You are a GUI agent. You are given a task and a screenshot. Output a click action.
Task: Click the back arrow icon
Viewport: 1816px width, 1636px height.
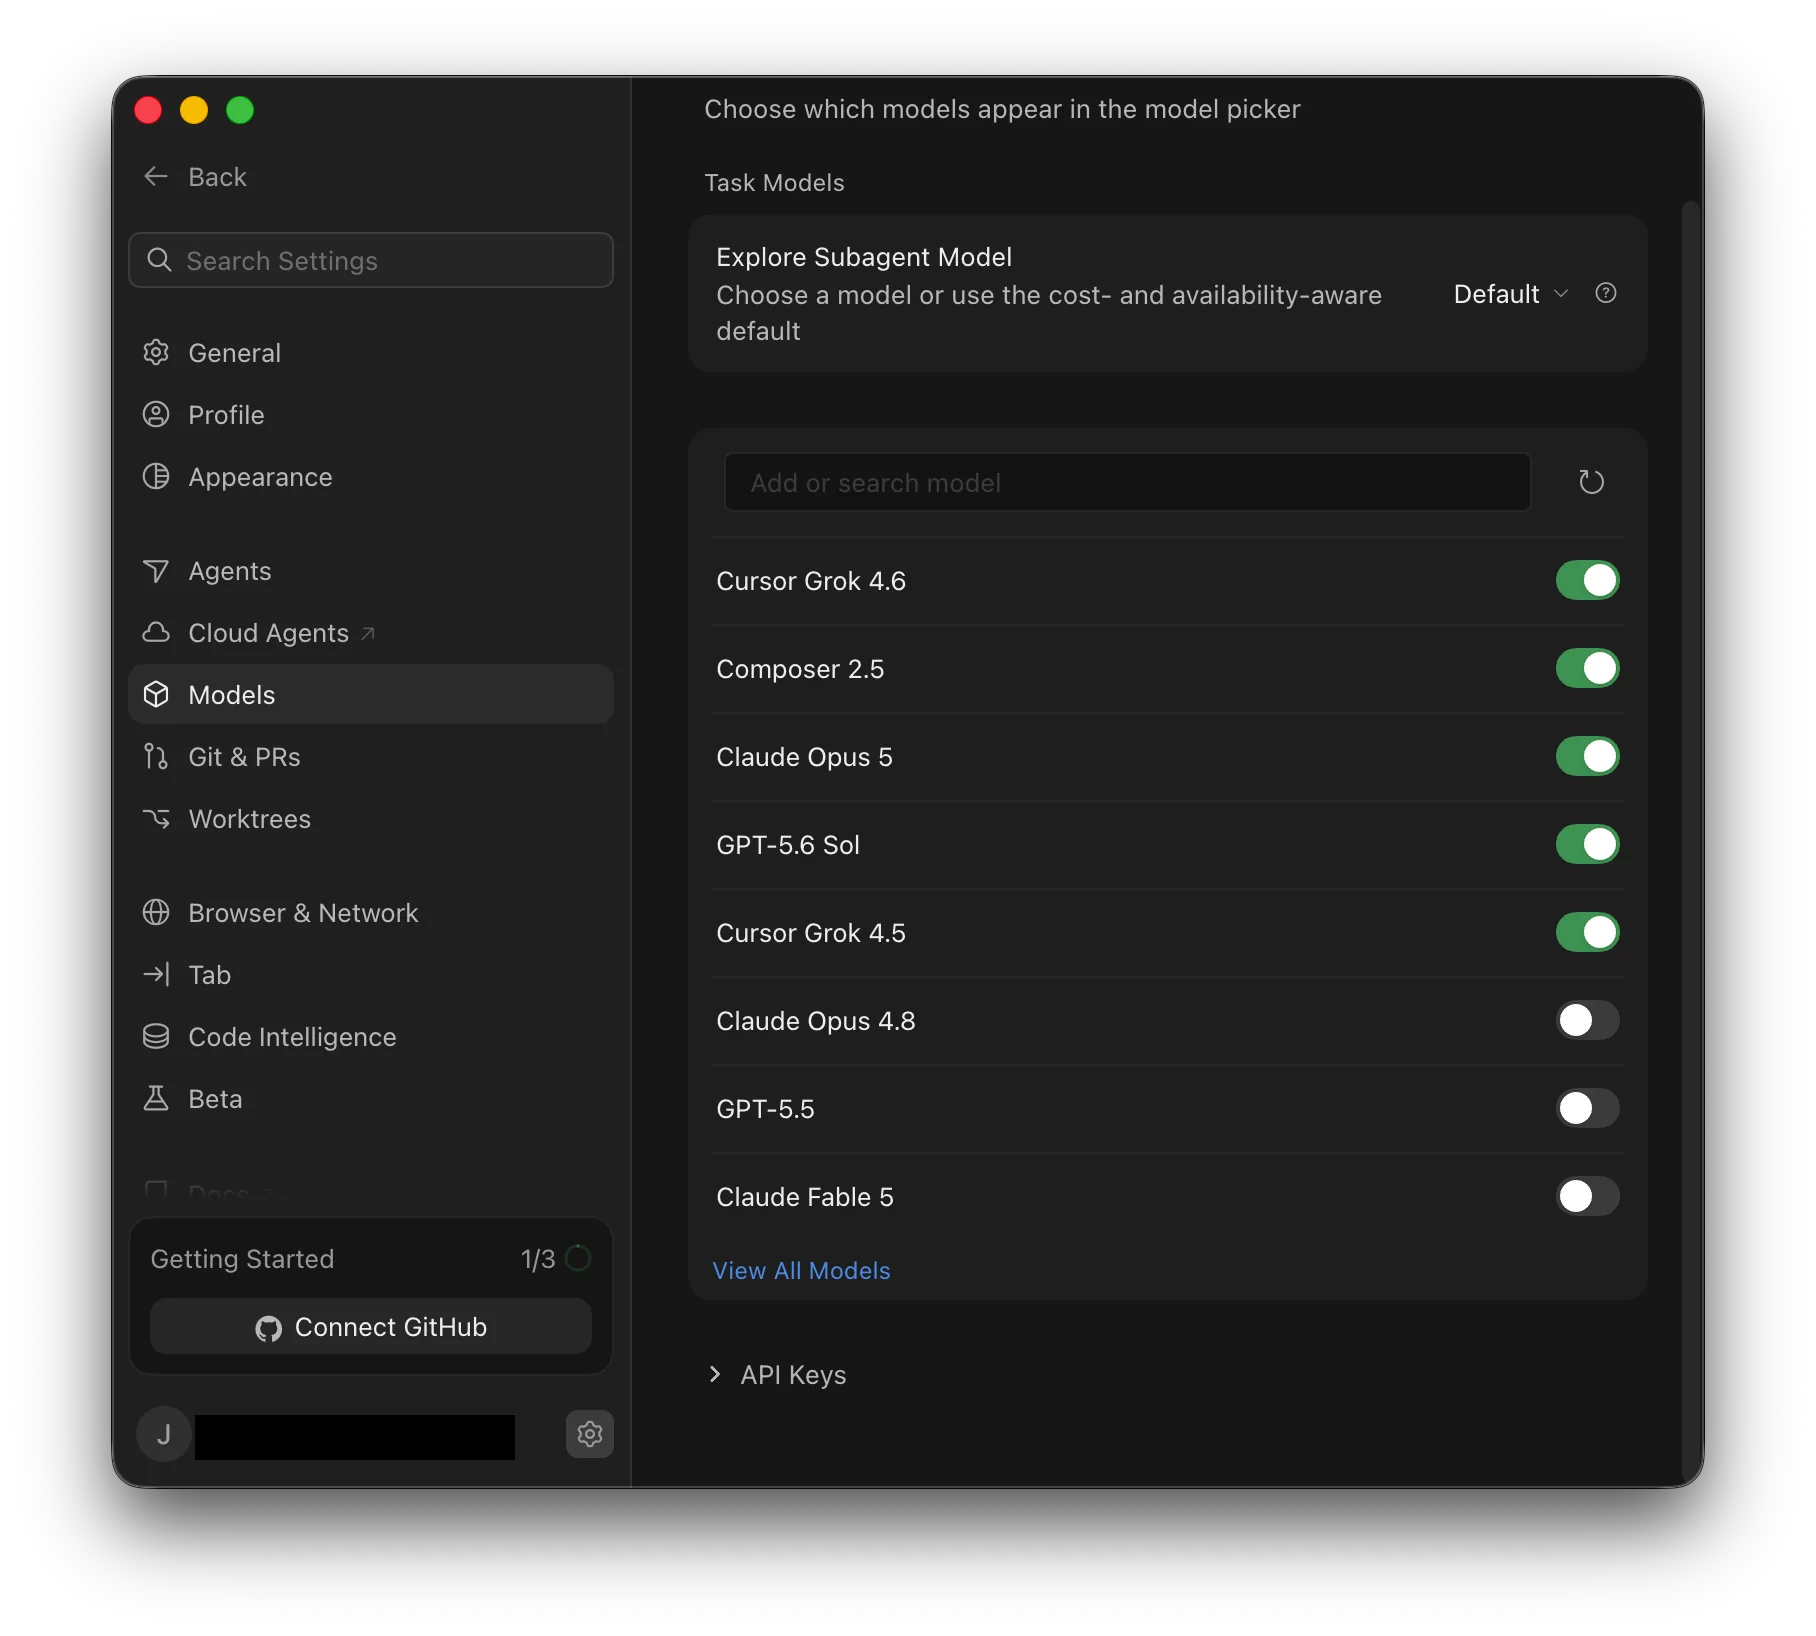click(x=156, y=177)
